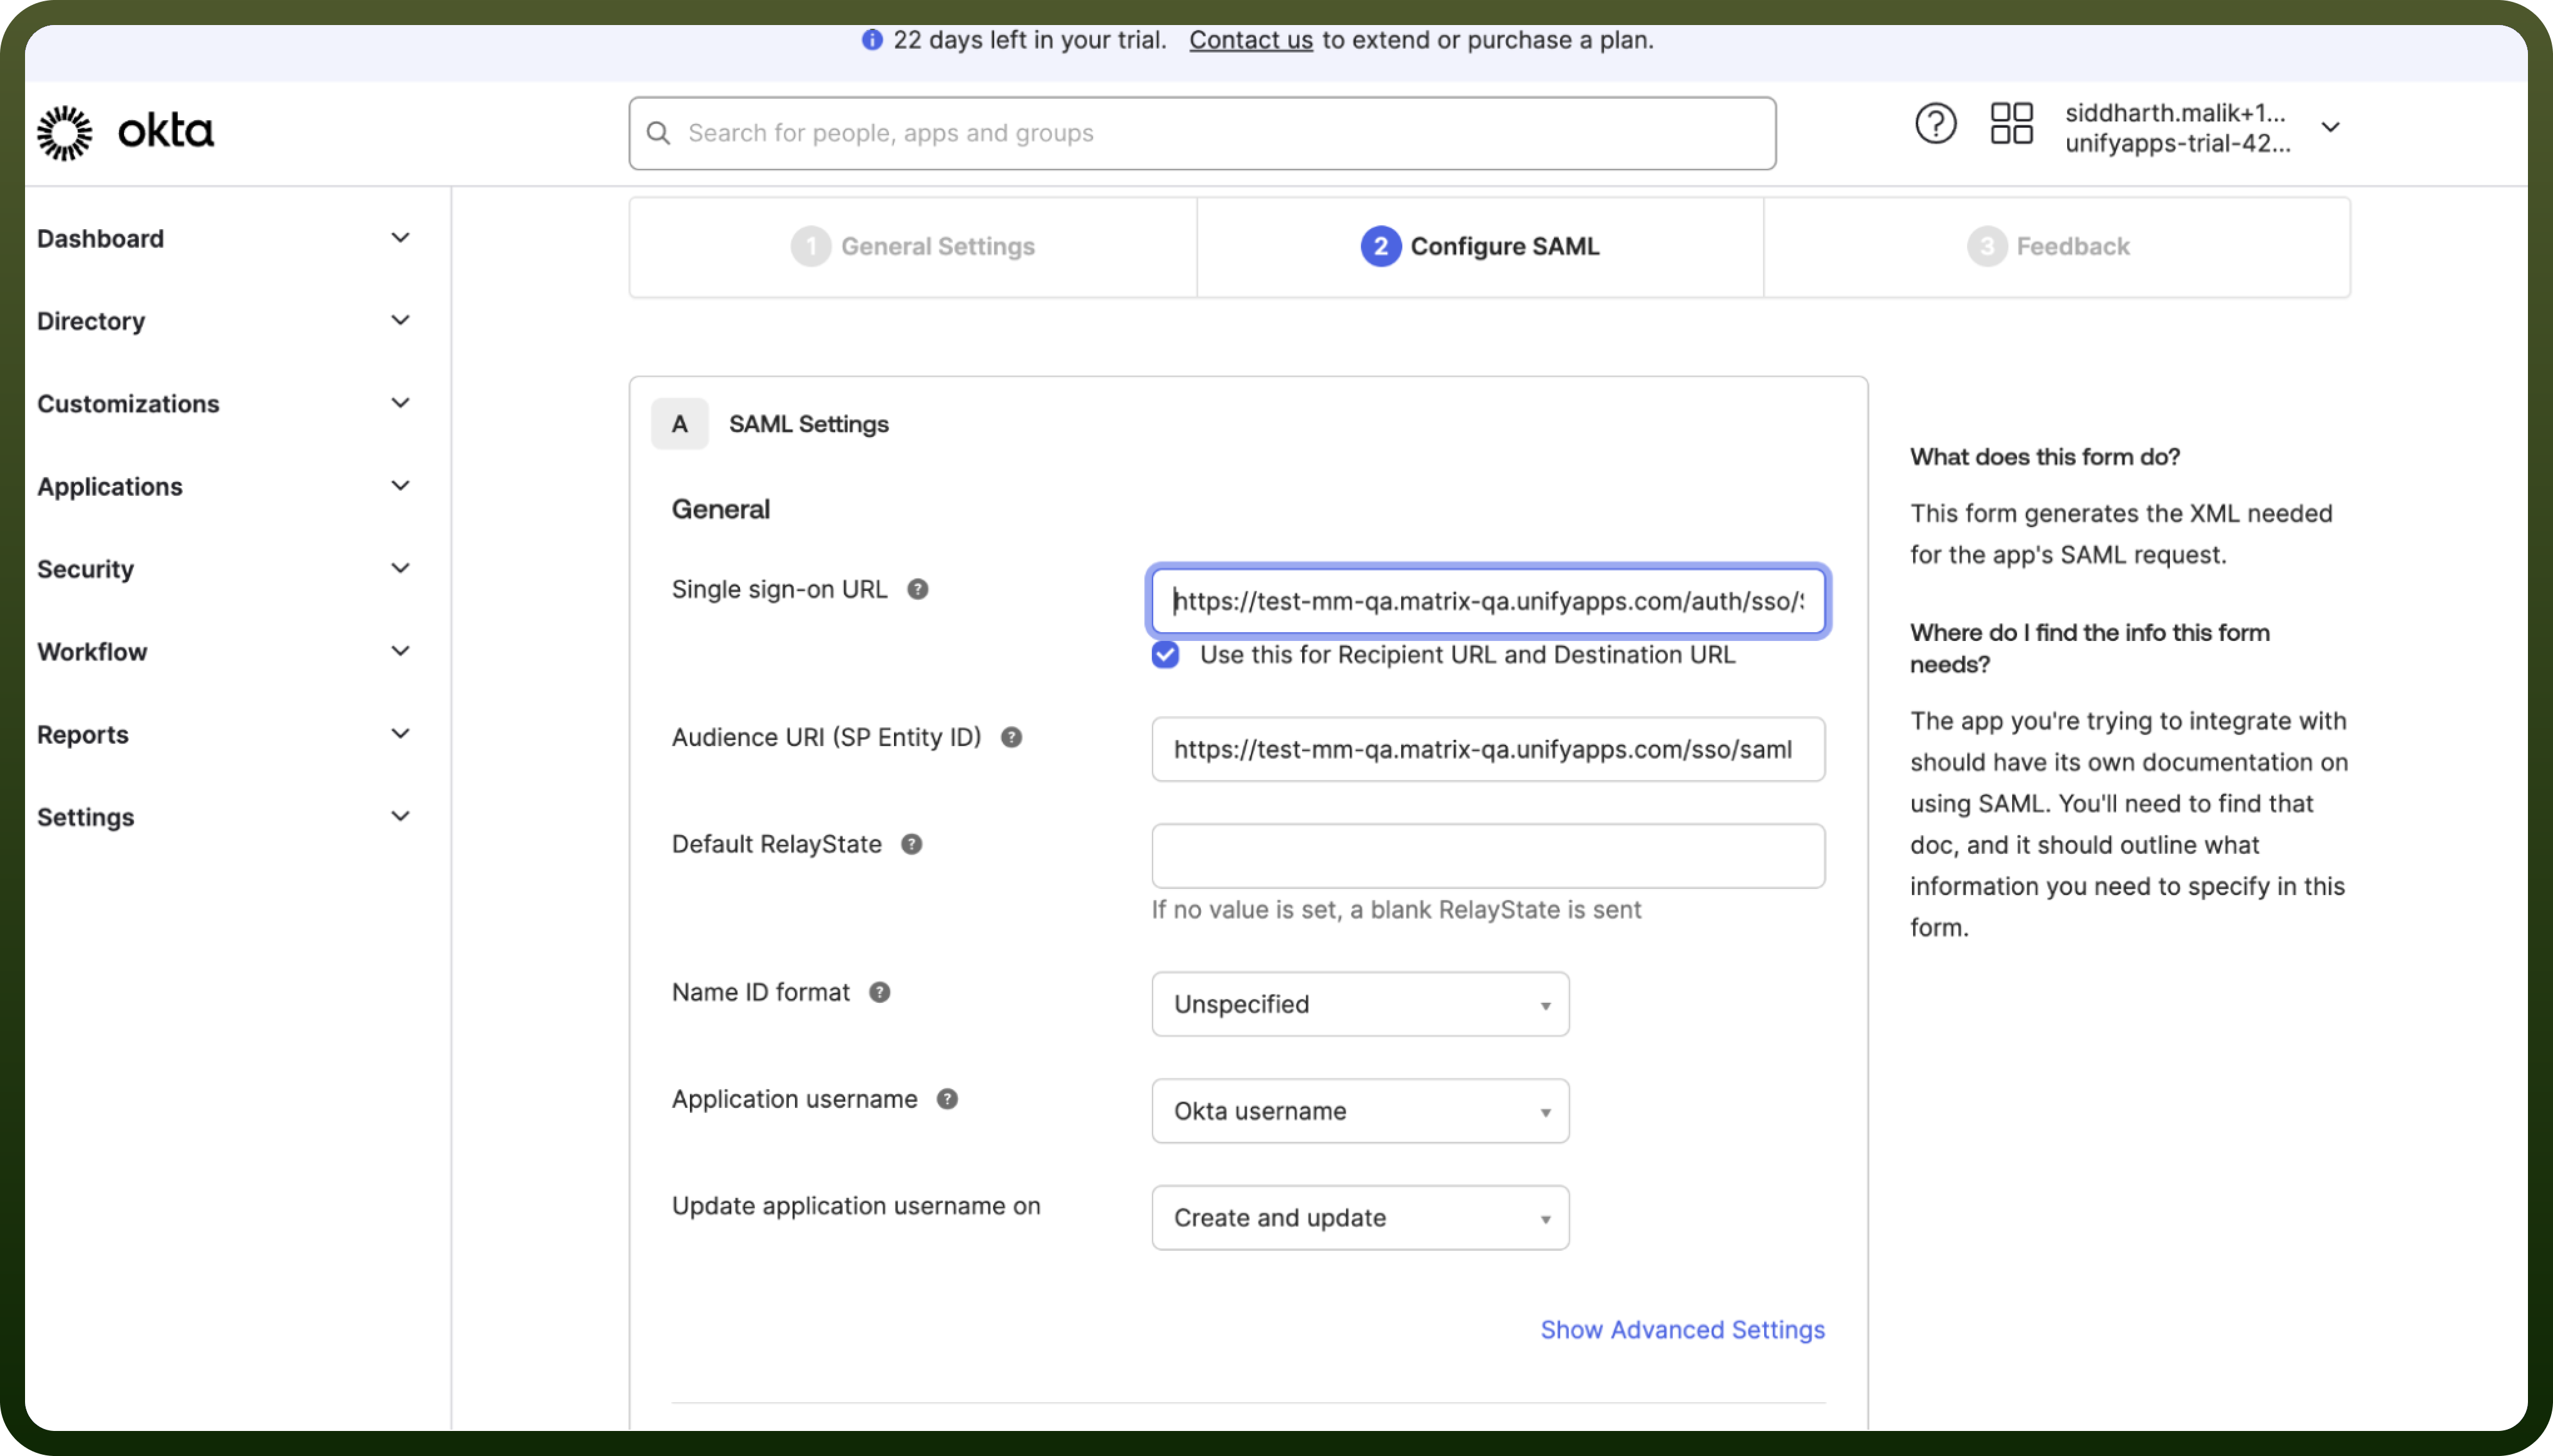The image size is (2553, 1456).
Task: Show help for Application username
Action: tap(946, 1099)
